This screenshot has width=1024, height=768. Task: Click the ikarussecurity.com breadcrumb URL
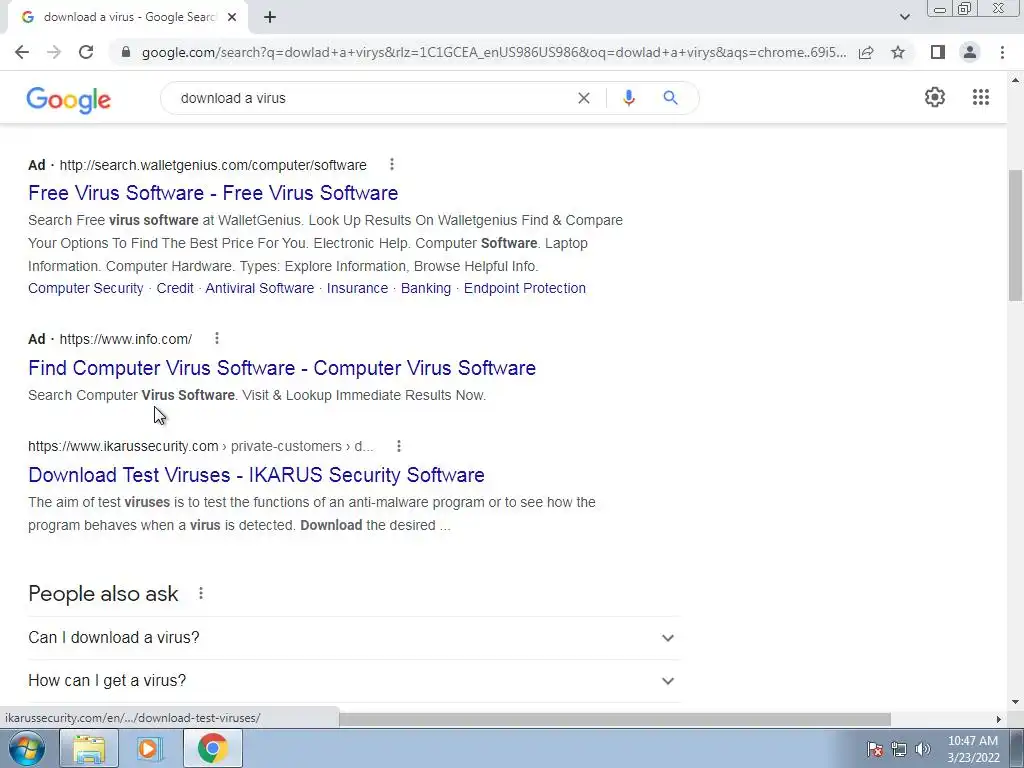pyautogui.click(x=200, y=446)
